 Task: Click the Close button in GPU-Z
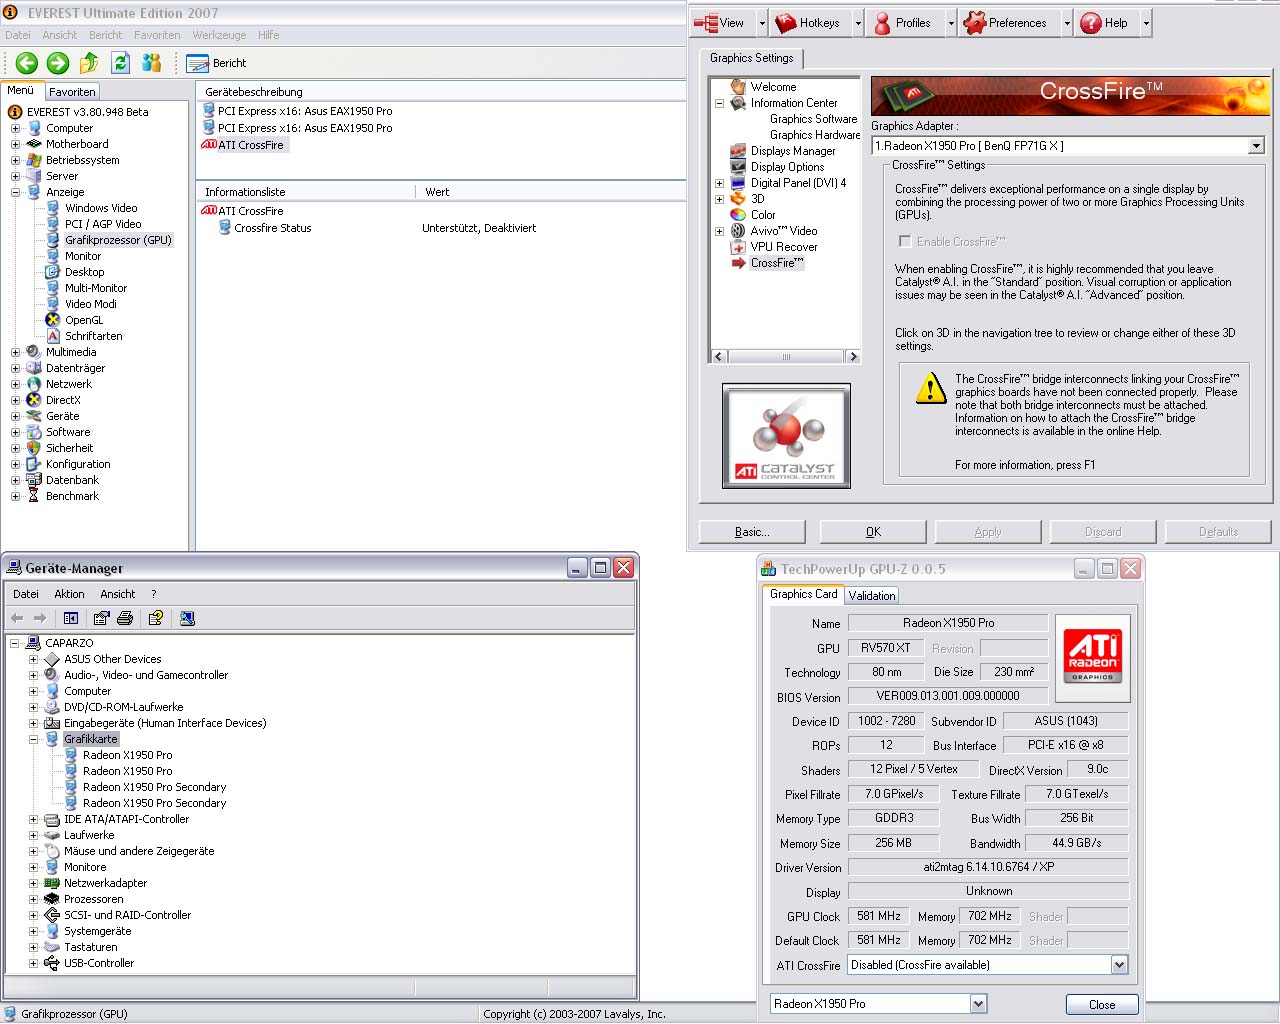pos(1102,1004)
